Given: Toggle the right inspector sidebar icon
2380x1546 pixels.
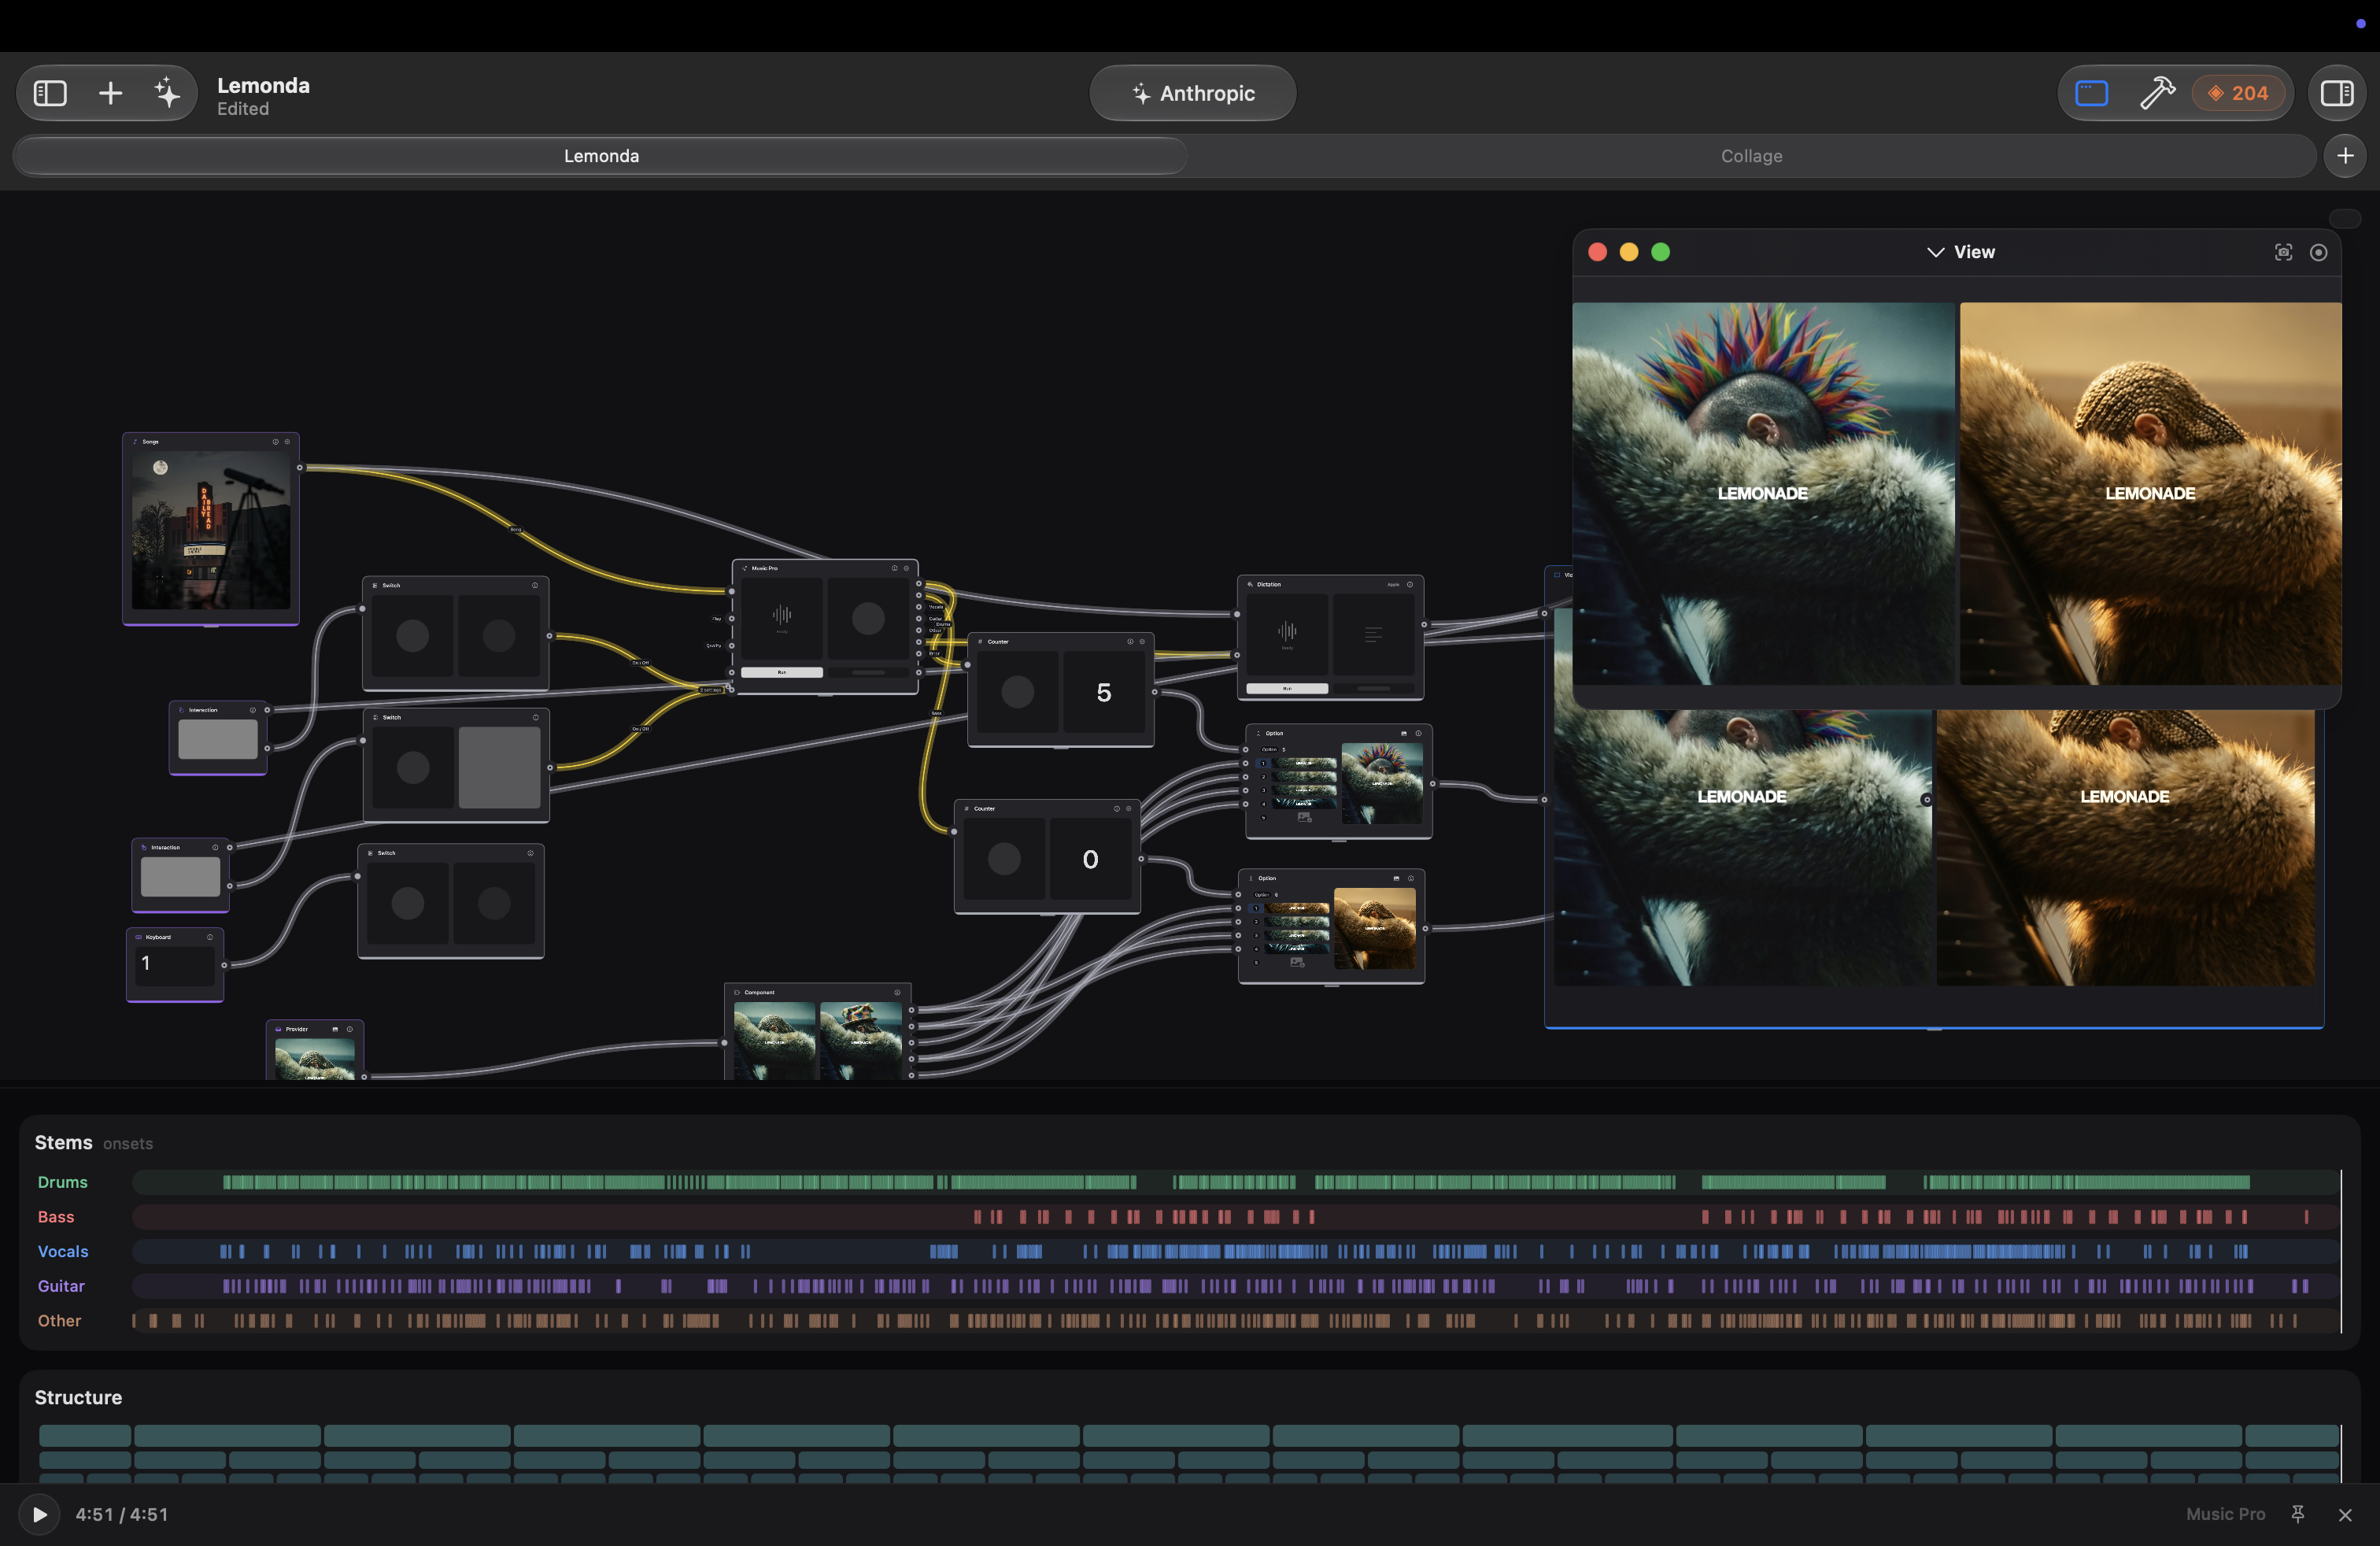Looking at the screenshot, I should coord(2337,93).
